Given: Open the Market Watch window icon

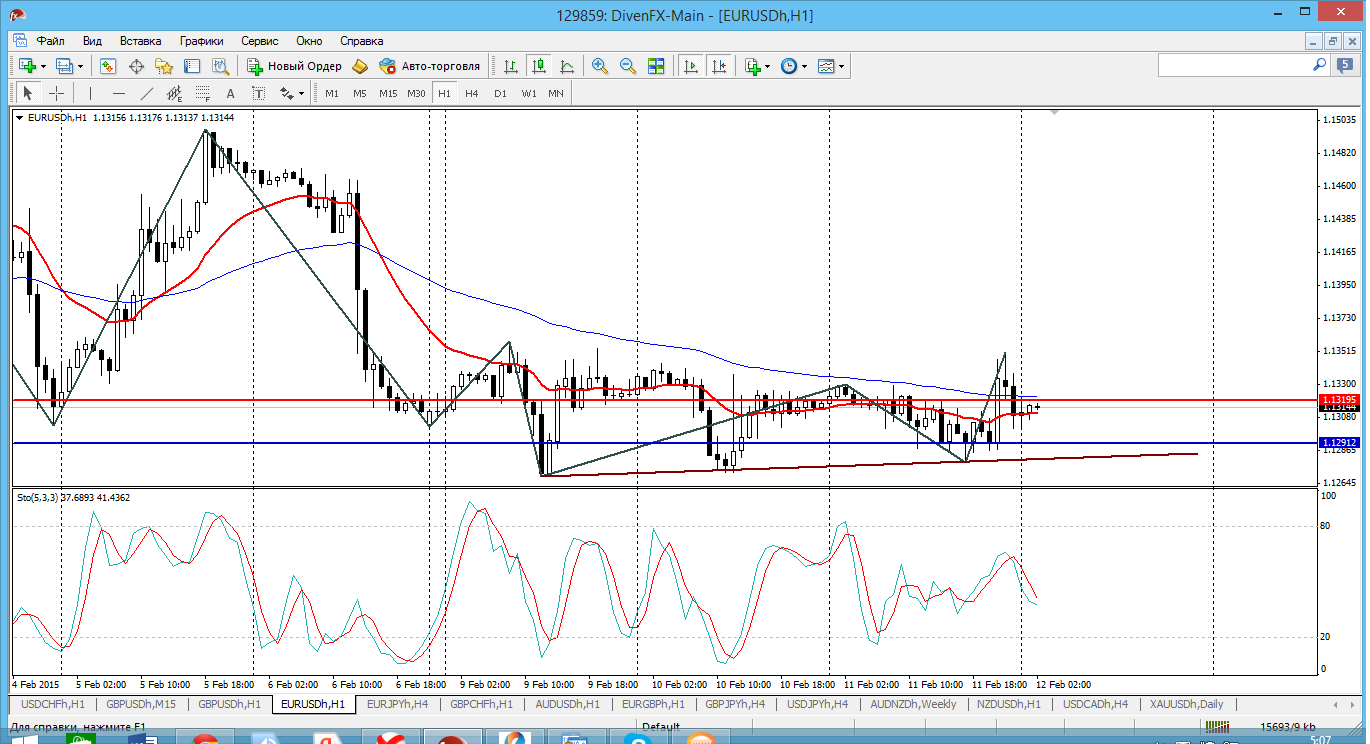Looking at the screenshot, I should (108, 66).
